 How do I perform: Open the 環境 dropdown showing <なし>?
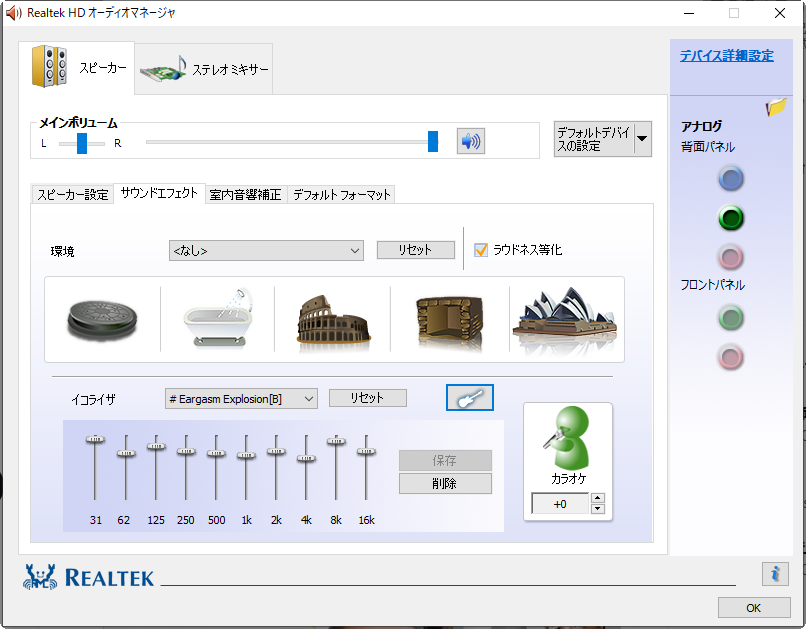coord(266,251)
